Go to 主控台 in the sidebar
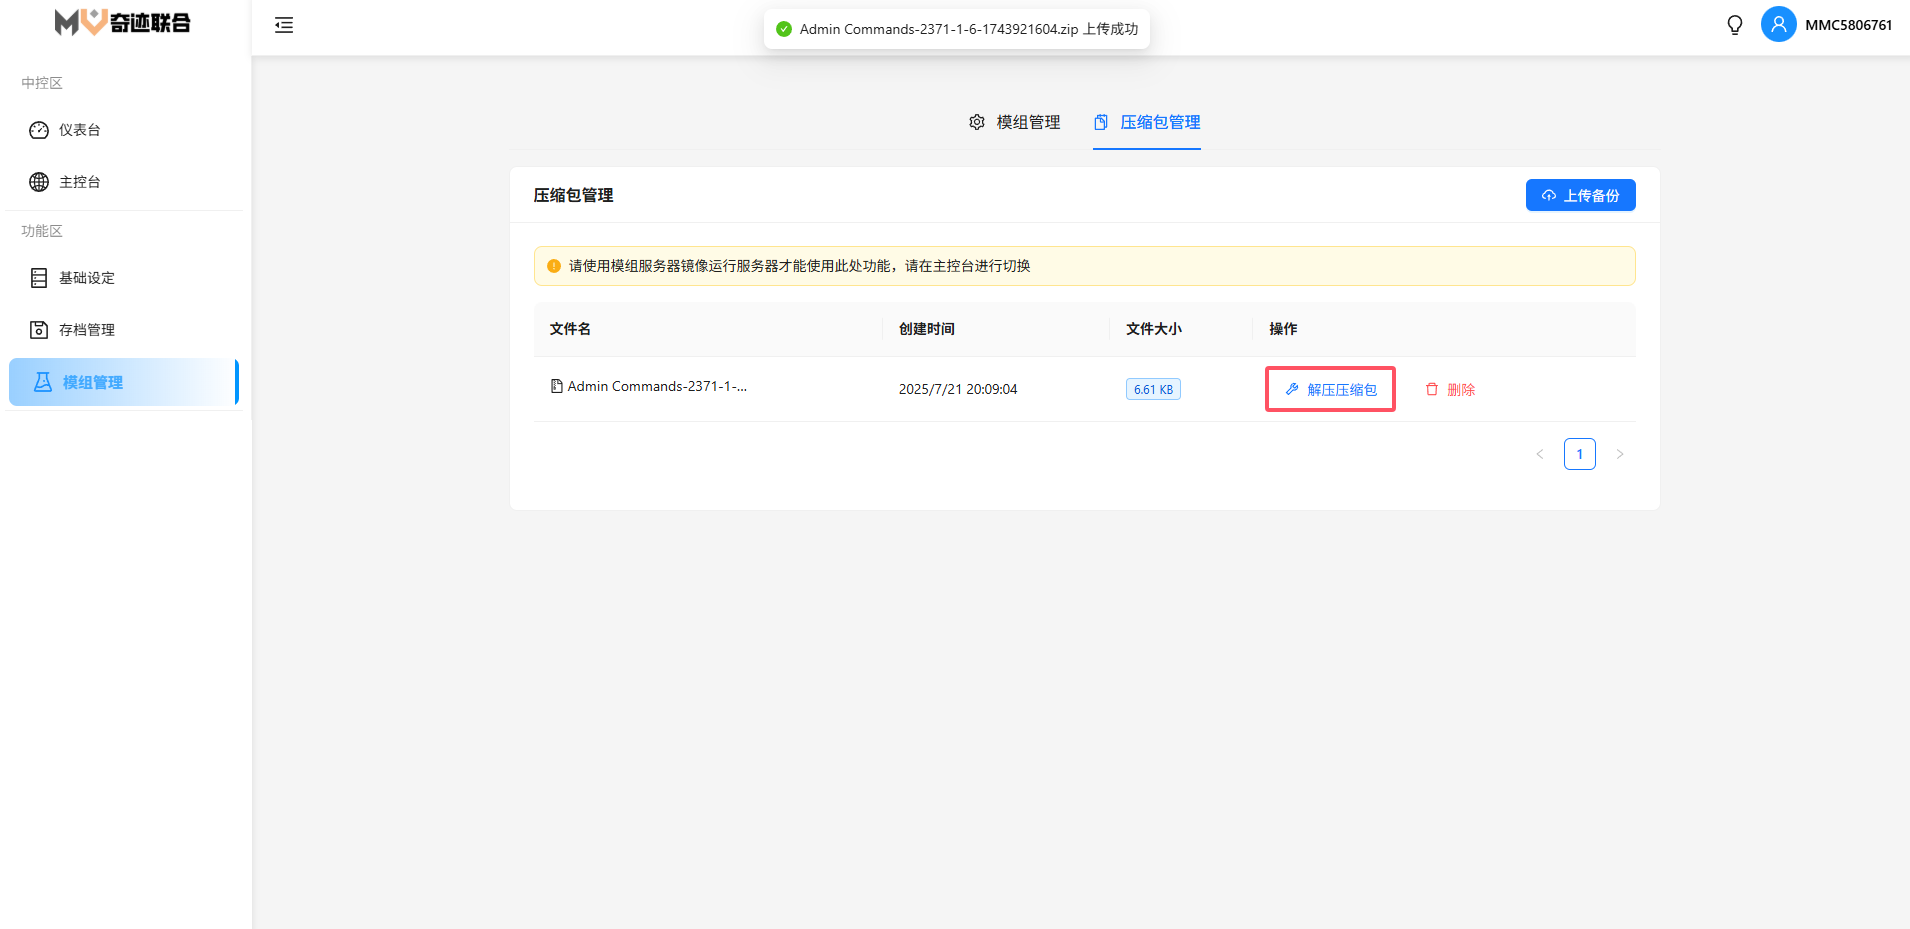The width and height of the screenshot is (1910, 929). click(79, 182)
